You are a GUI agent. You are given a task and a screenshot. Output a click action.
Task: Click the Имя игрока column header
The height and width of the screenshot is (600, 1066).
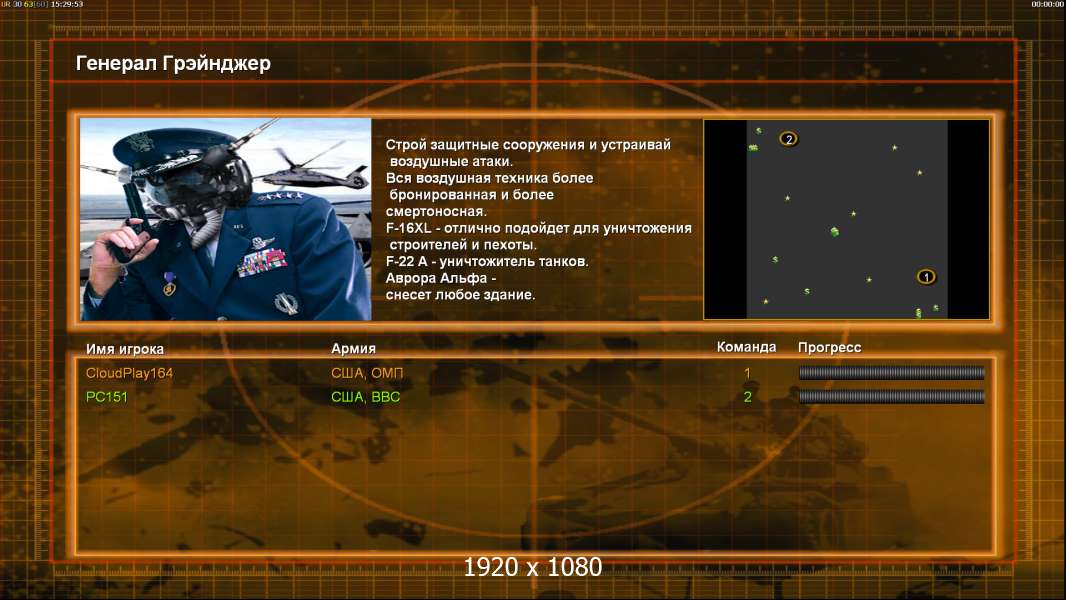coord(124,349)
